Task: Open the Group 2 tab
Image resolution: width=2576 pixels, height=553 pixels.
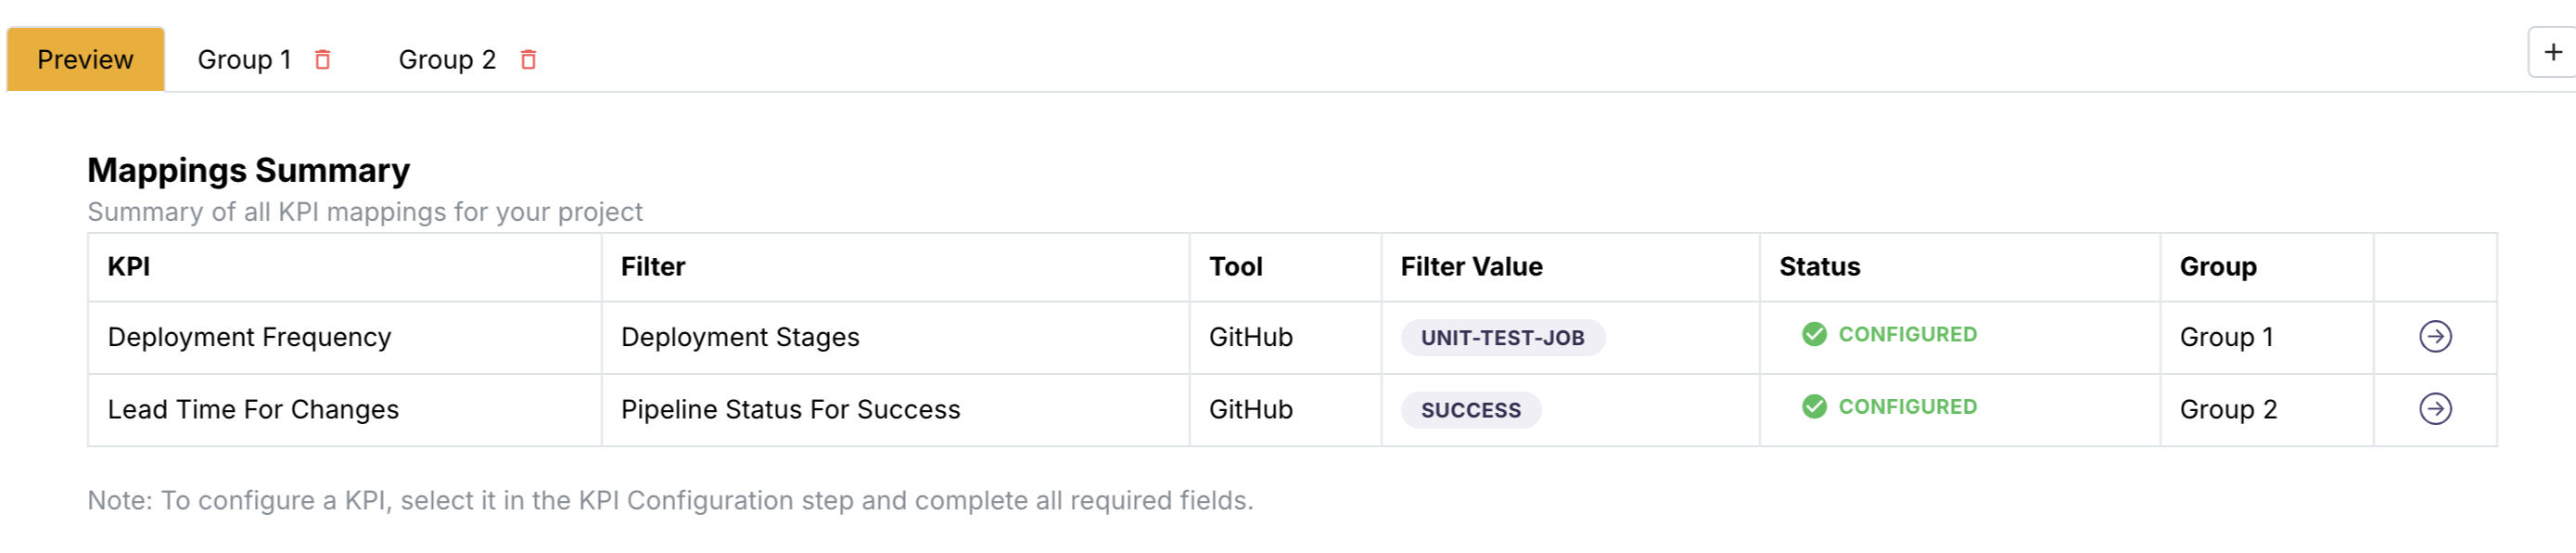Action: (447, 60)
